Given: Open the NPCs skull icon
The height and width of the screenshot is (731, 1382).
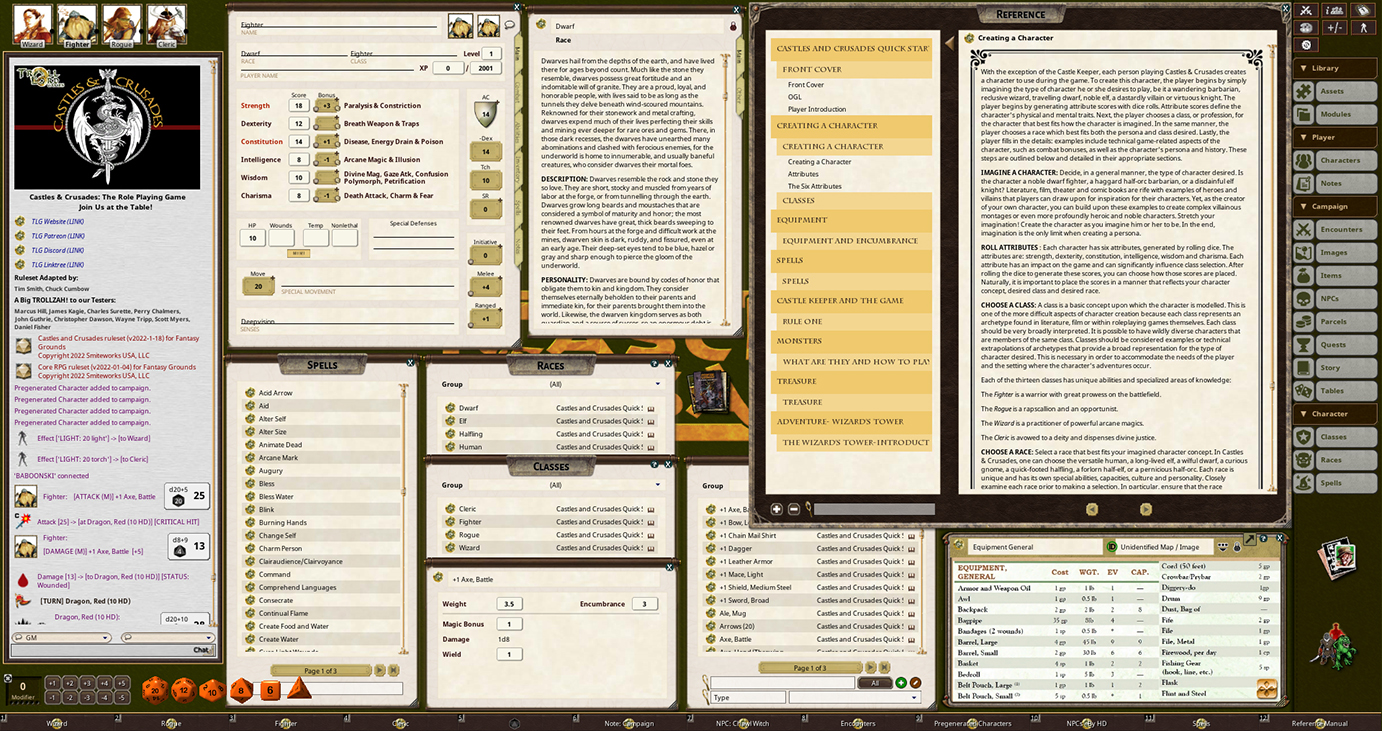Looking at the screenshot, I should click(x=1304, y=298).
